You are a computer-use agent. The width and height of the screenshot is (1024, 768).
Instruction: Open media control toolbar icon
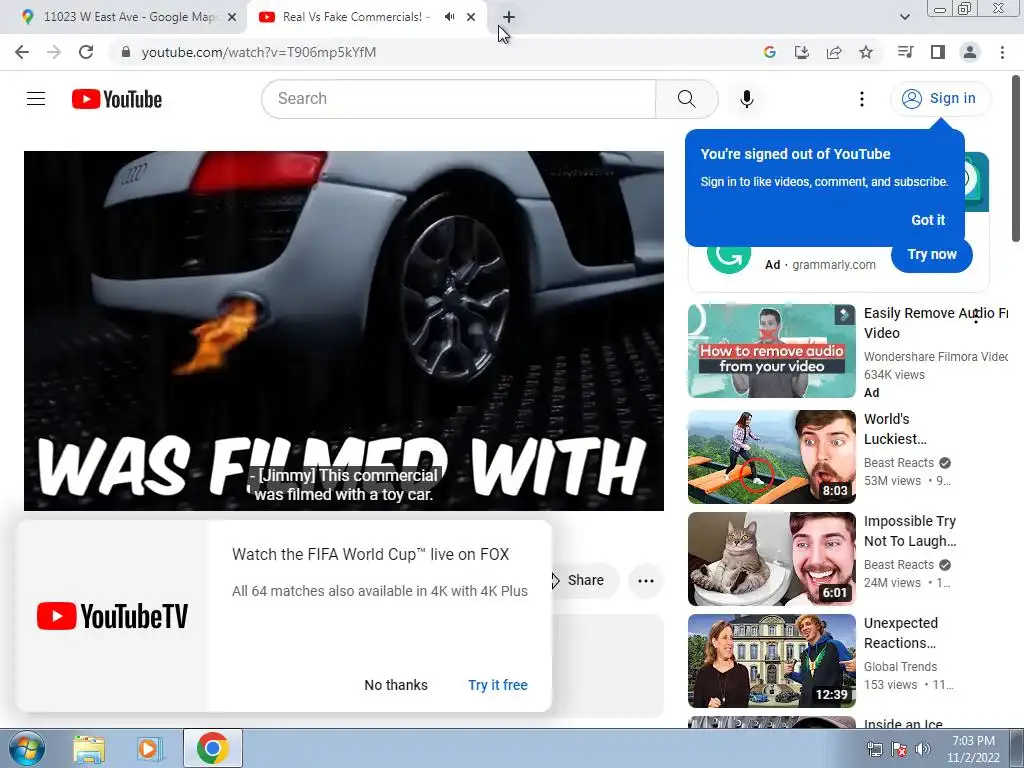(x=905, y=52)
